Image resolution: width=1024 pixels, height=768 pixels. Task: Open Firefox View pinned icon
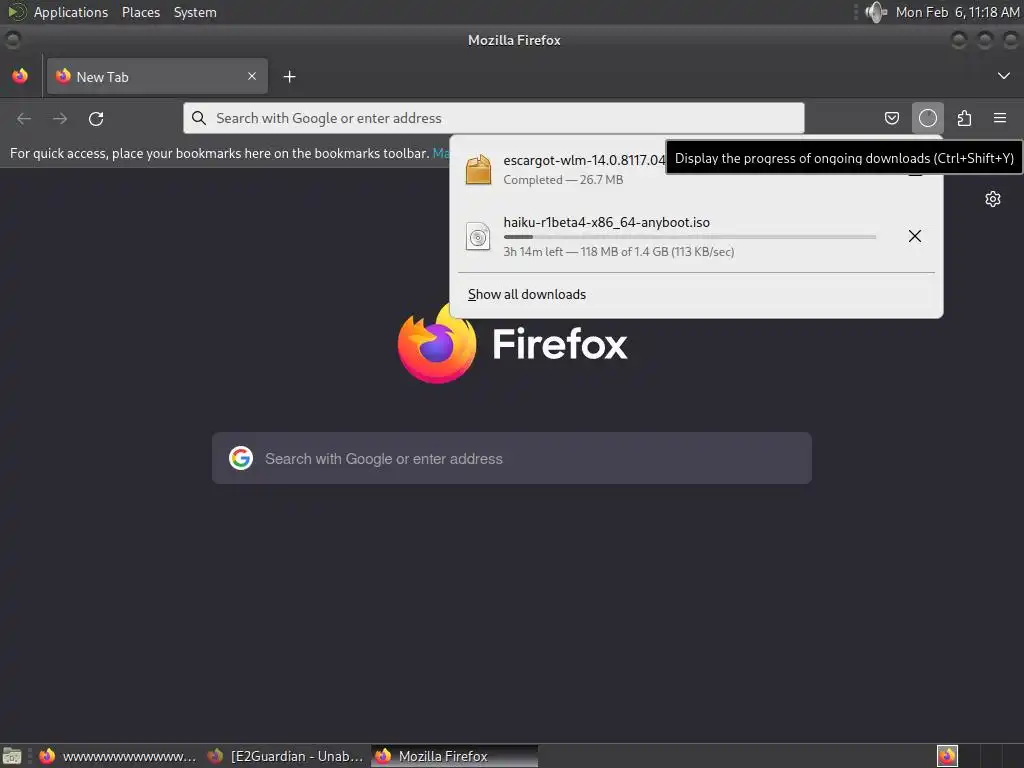click(20, 76)
